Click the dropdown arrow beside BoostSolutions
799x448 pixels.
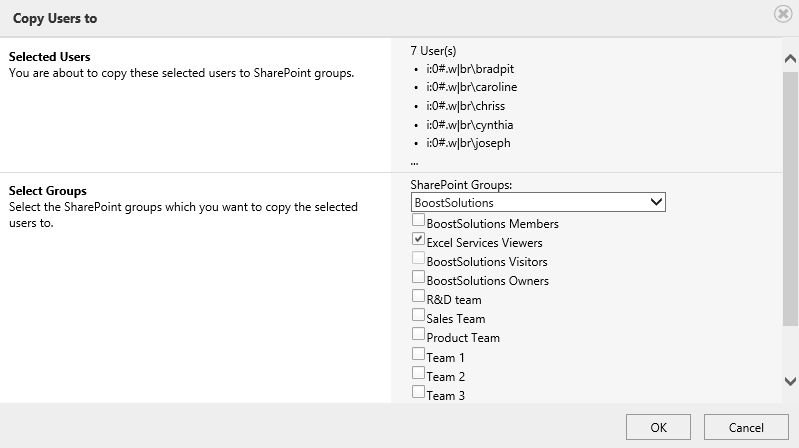click(x=656, y=202)
